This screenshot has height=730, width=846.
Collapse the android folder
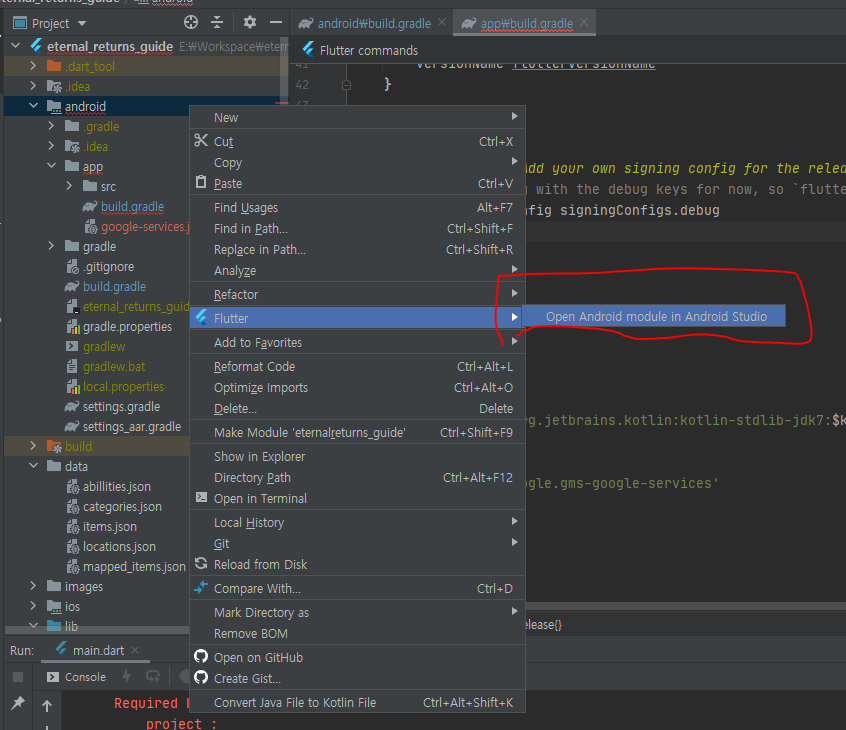click(x=33, y=106)
